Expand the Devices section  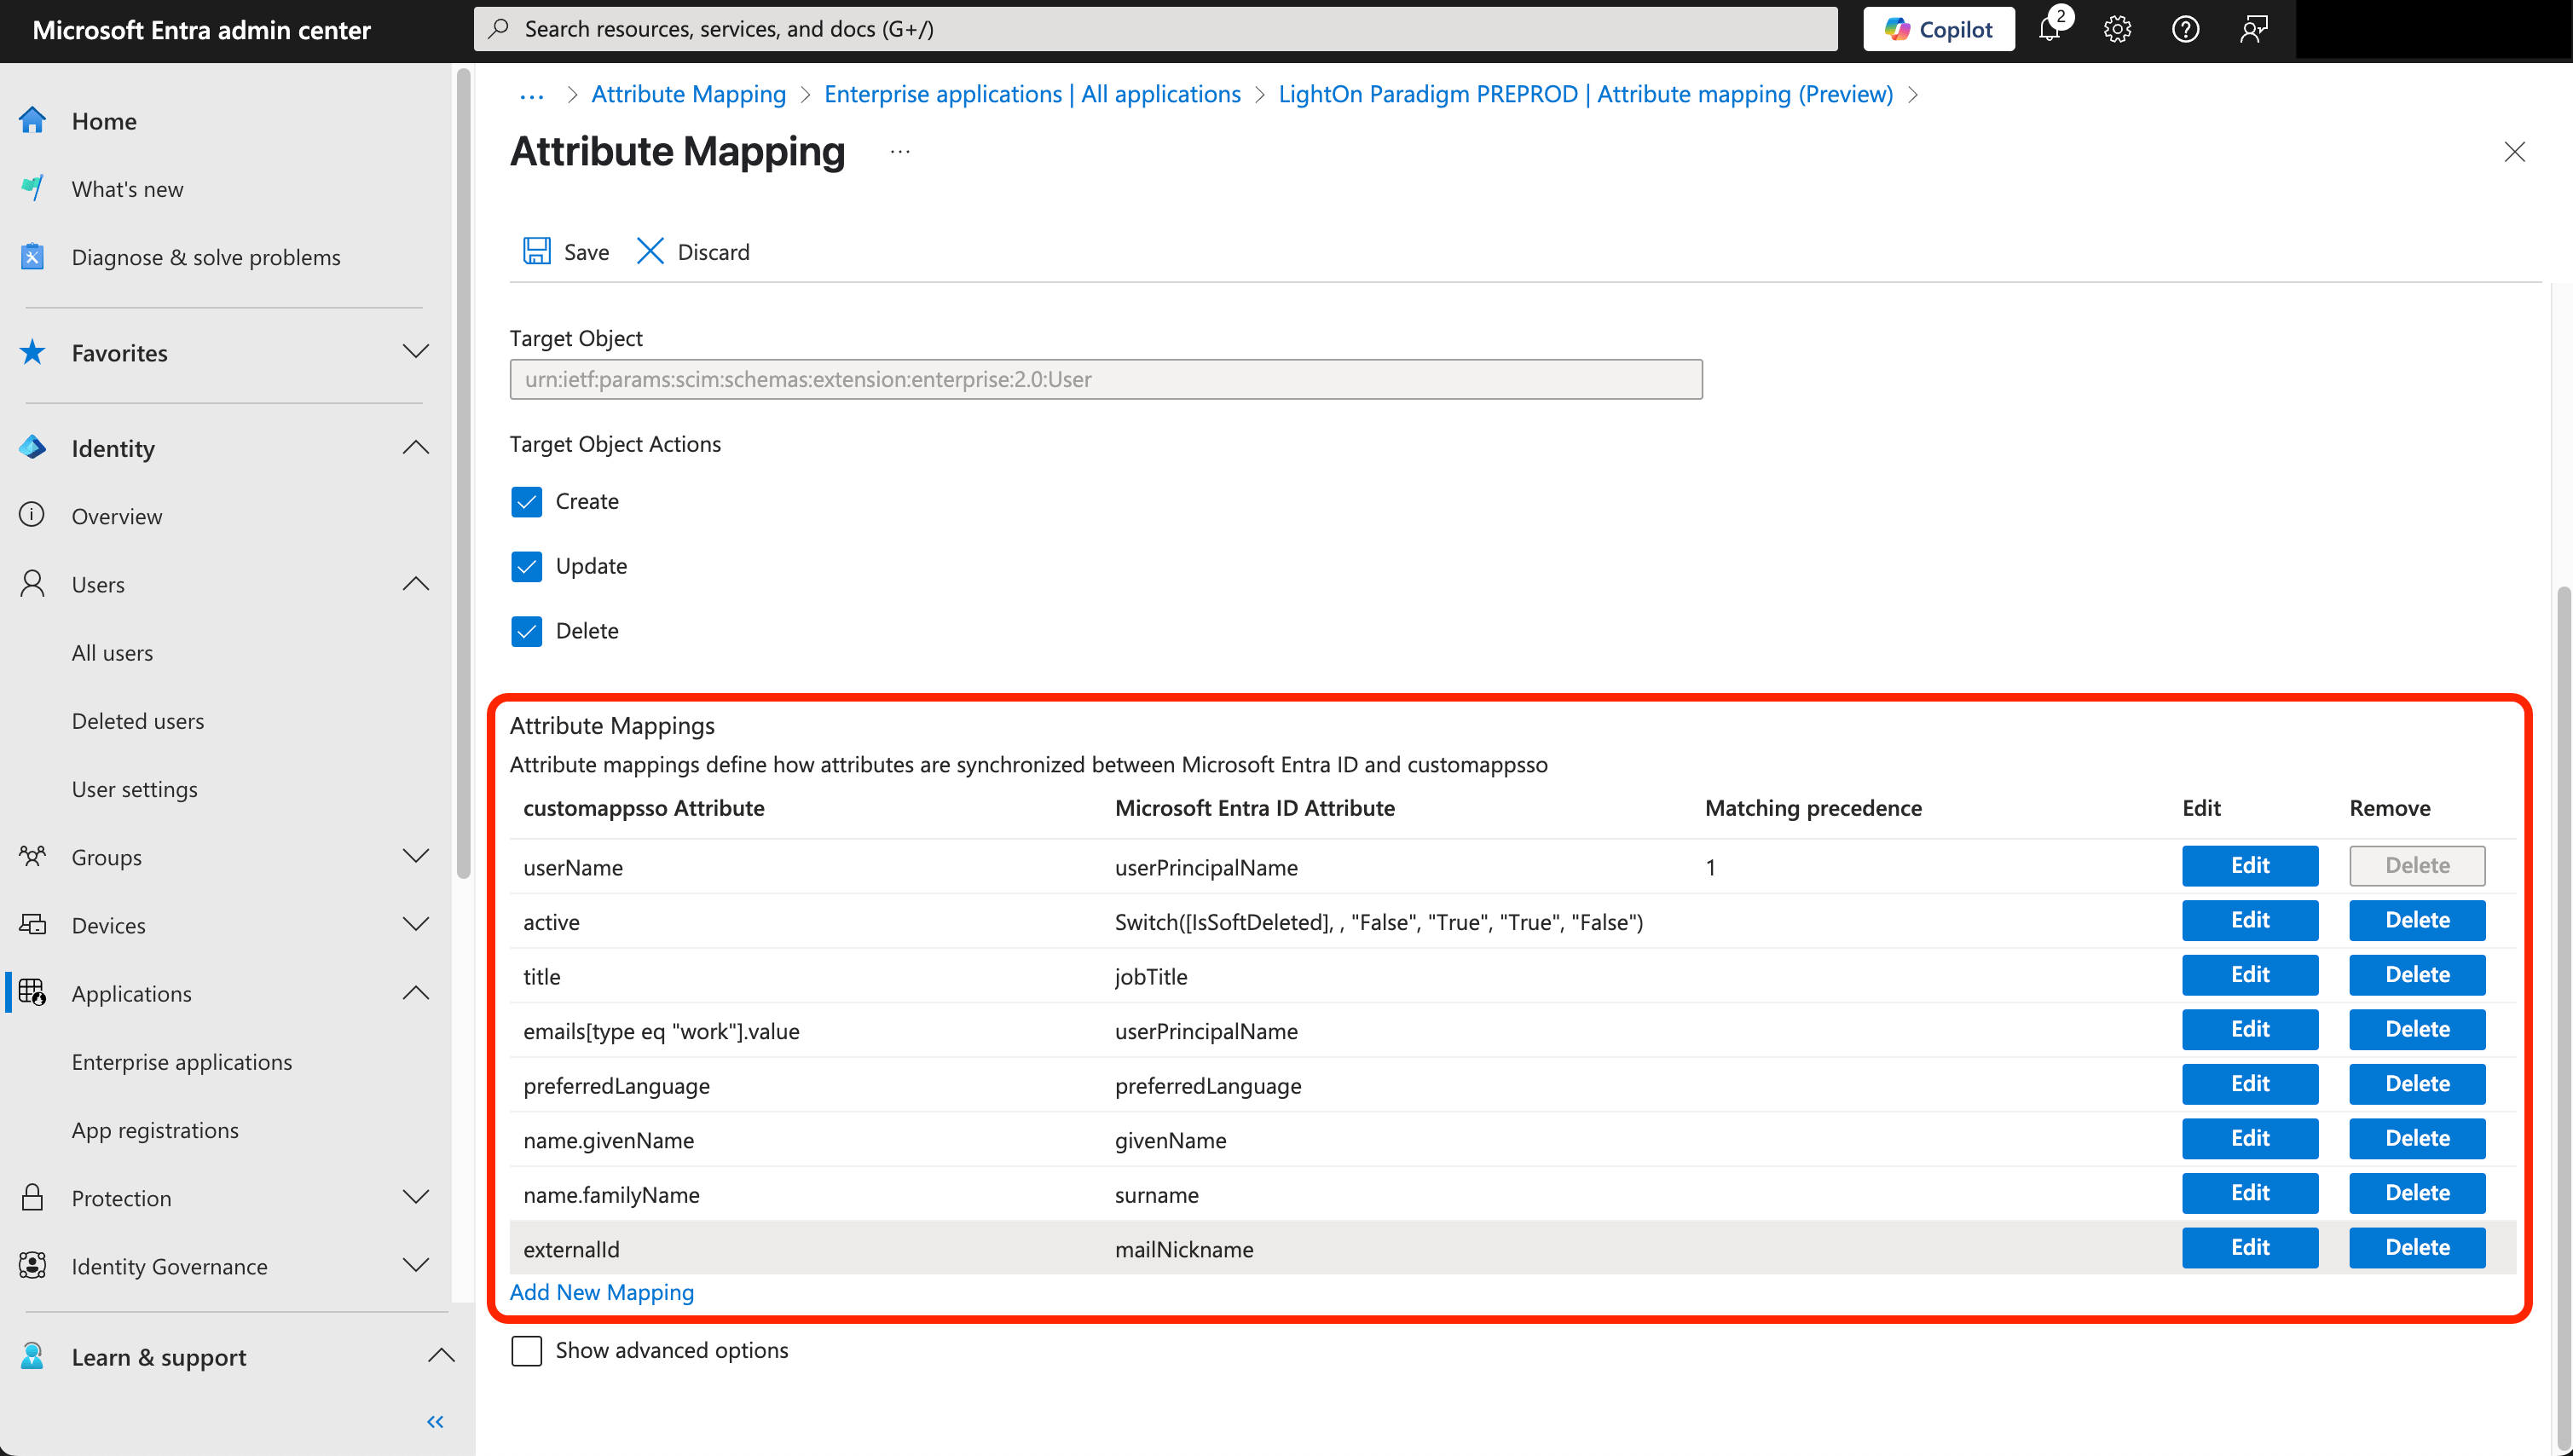pyautogui.click(x=416, y=924)
